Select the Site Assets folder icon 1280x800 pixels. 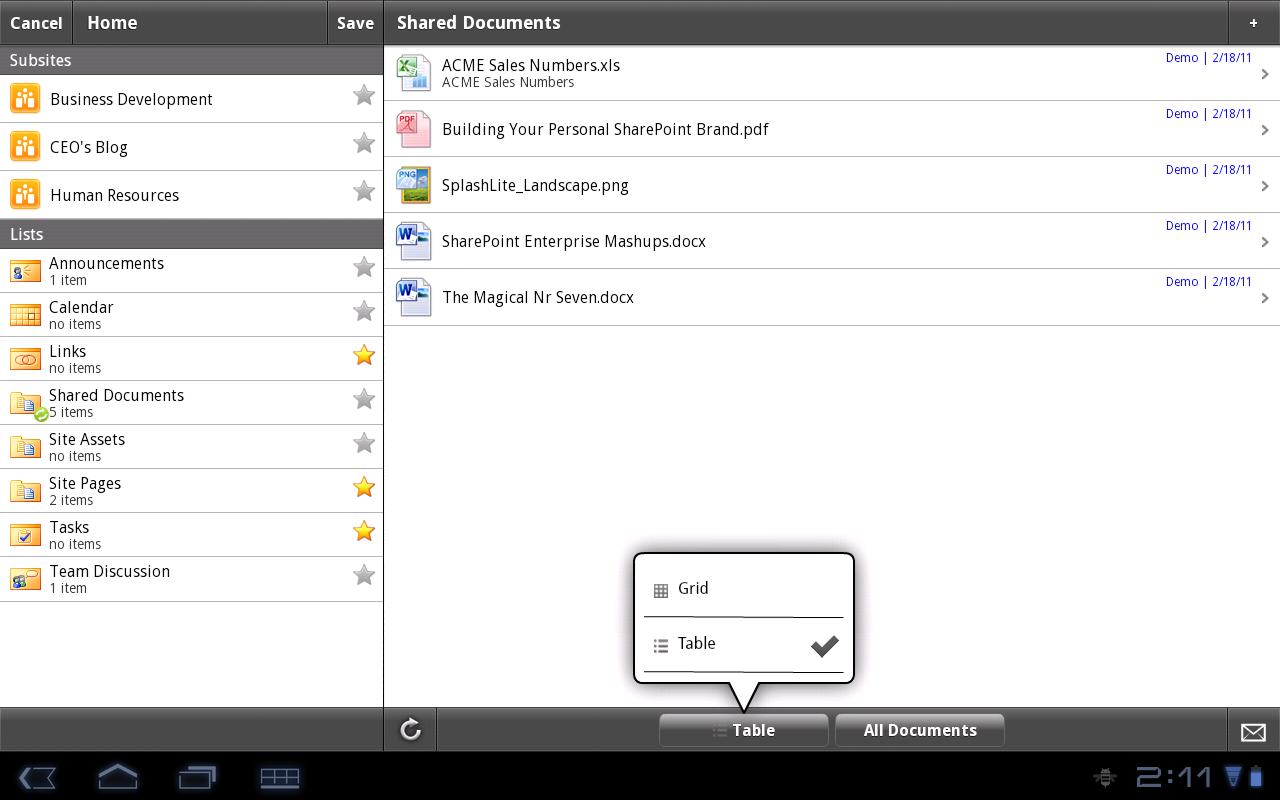[x=25, y=446]
